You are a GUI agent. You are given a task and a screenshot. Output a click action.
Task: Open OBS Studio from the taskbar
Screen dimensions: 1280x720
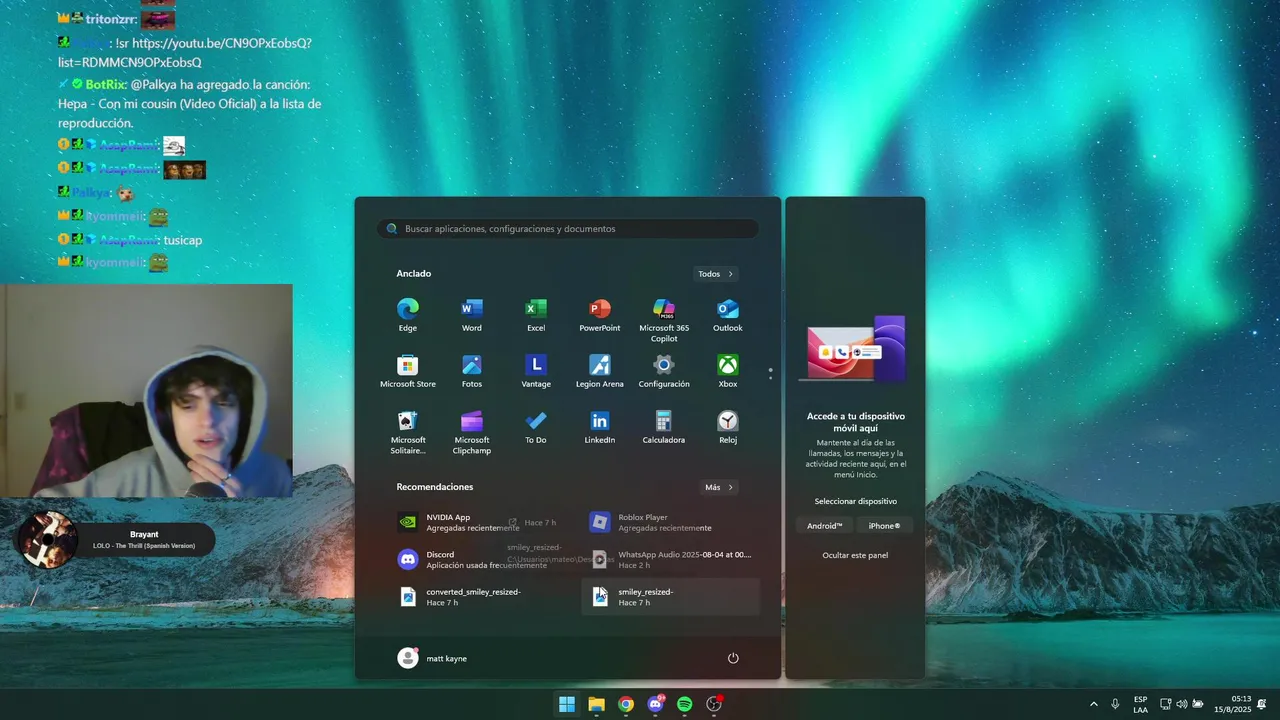[714, 704]
